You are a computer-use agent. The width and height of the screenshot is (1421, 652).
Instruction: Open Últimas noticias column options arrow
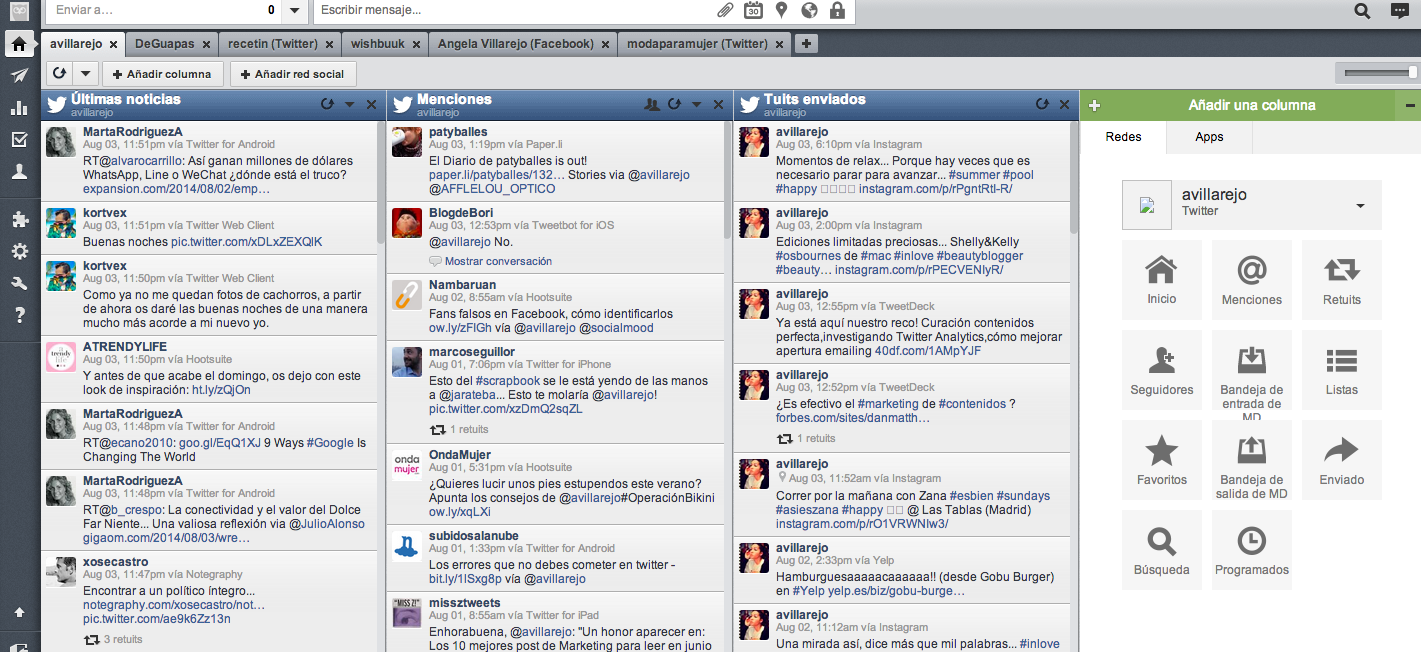coord(349,104)
